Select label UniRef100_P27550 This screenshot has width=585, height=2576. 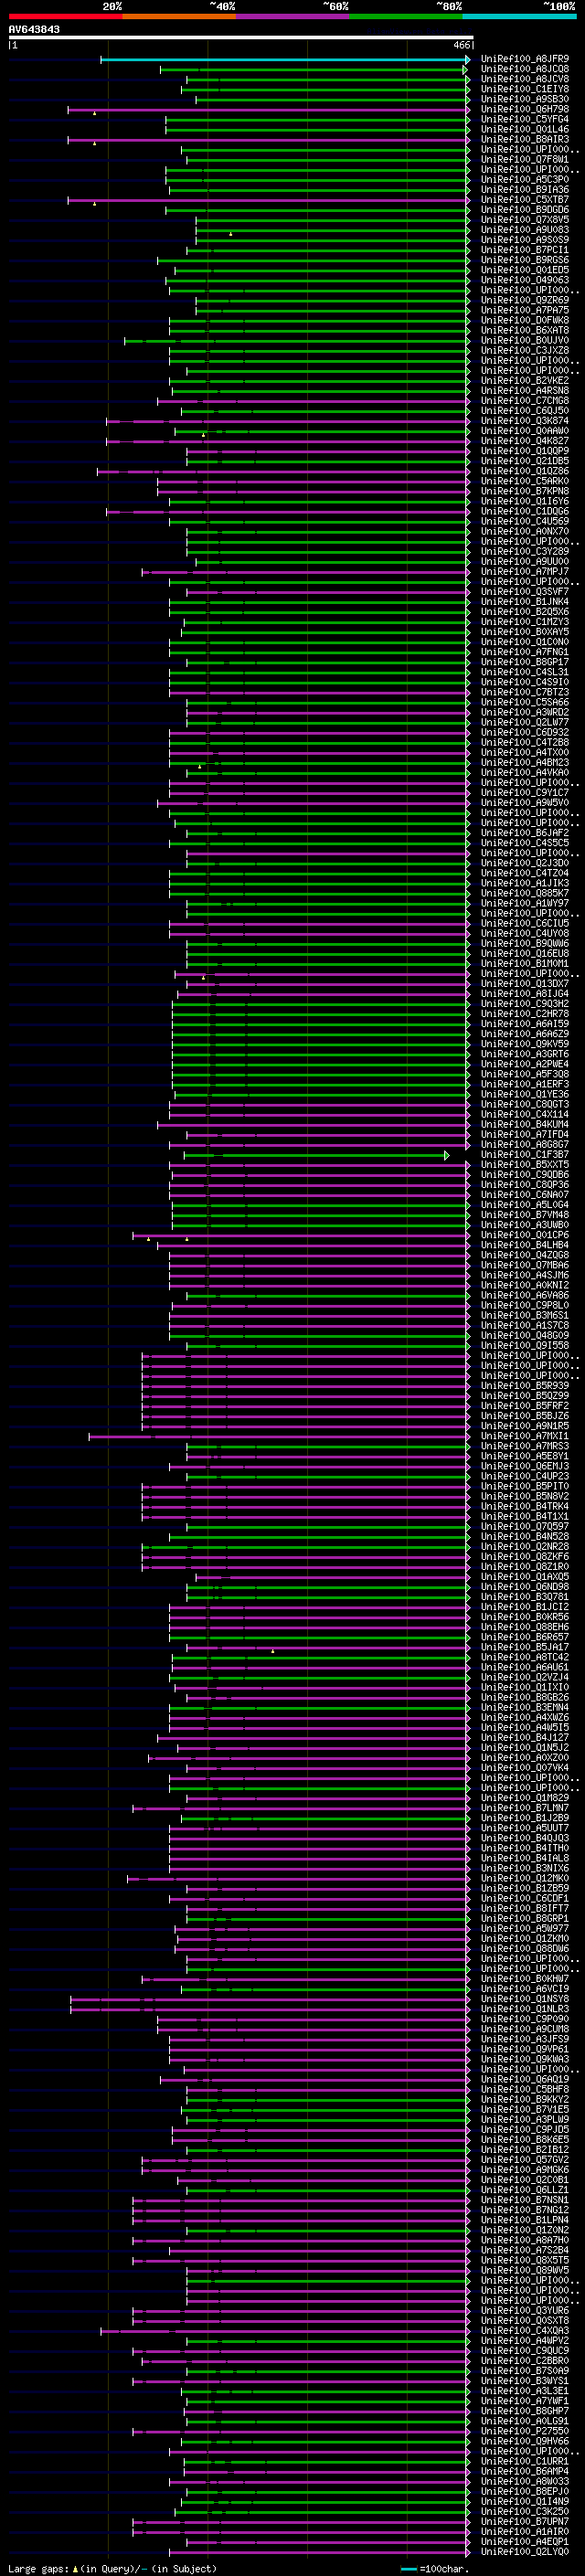[x=525, y=2431]
